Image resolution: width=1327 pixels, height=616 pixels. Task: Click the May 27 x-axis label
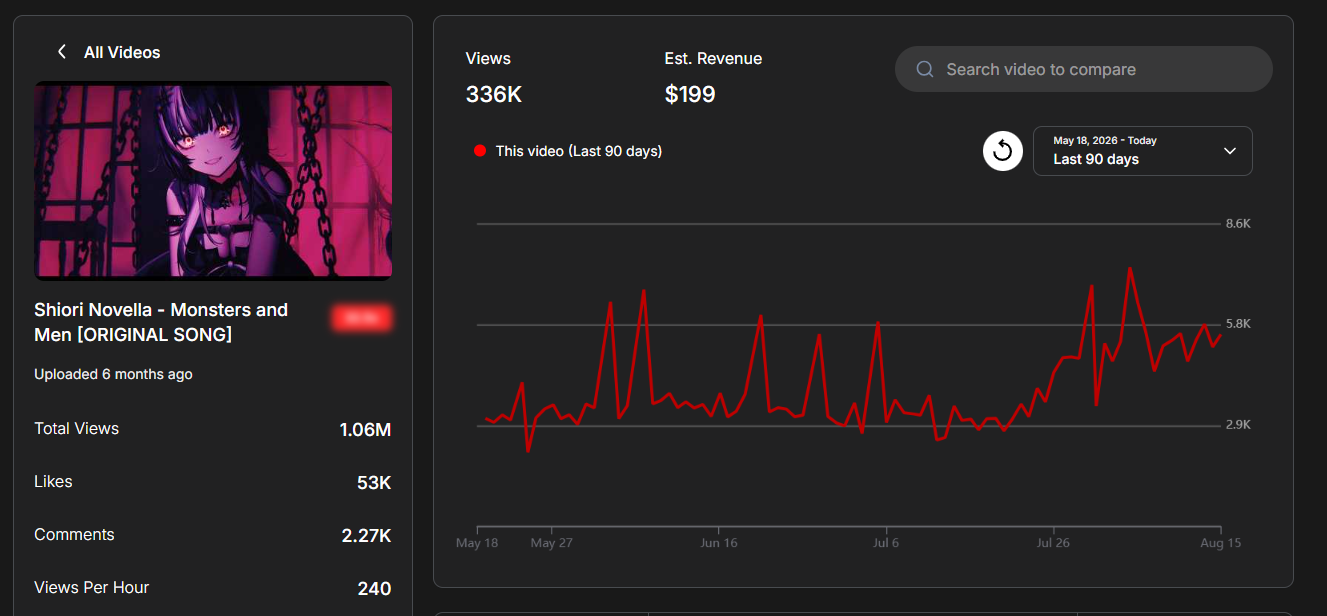[x=552, y=543]
